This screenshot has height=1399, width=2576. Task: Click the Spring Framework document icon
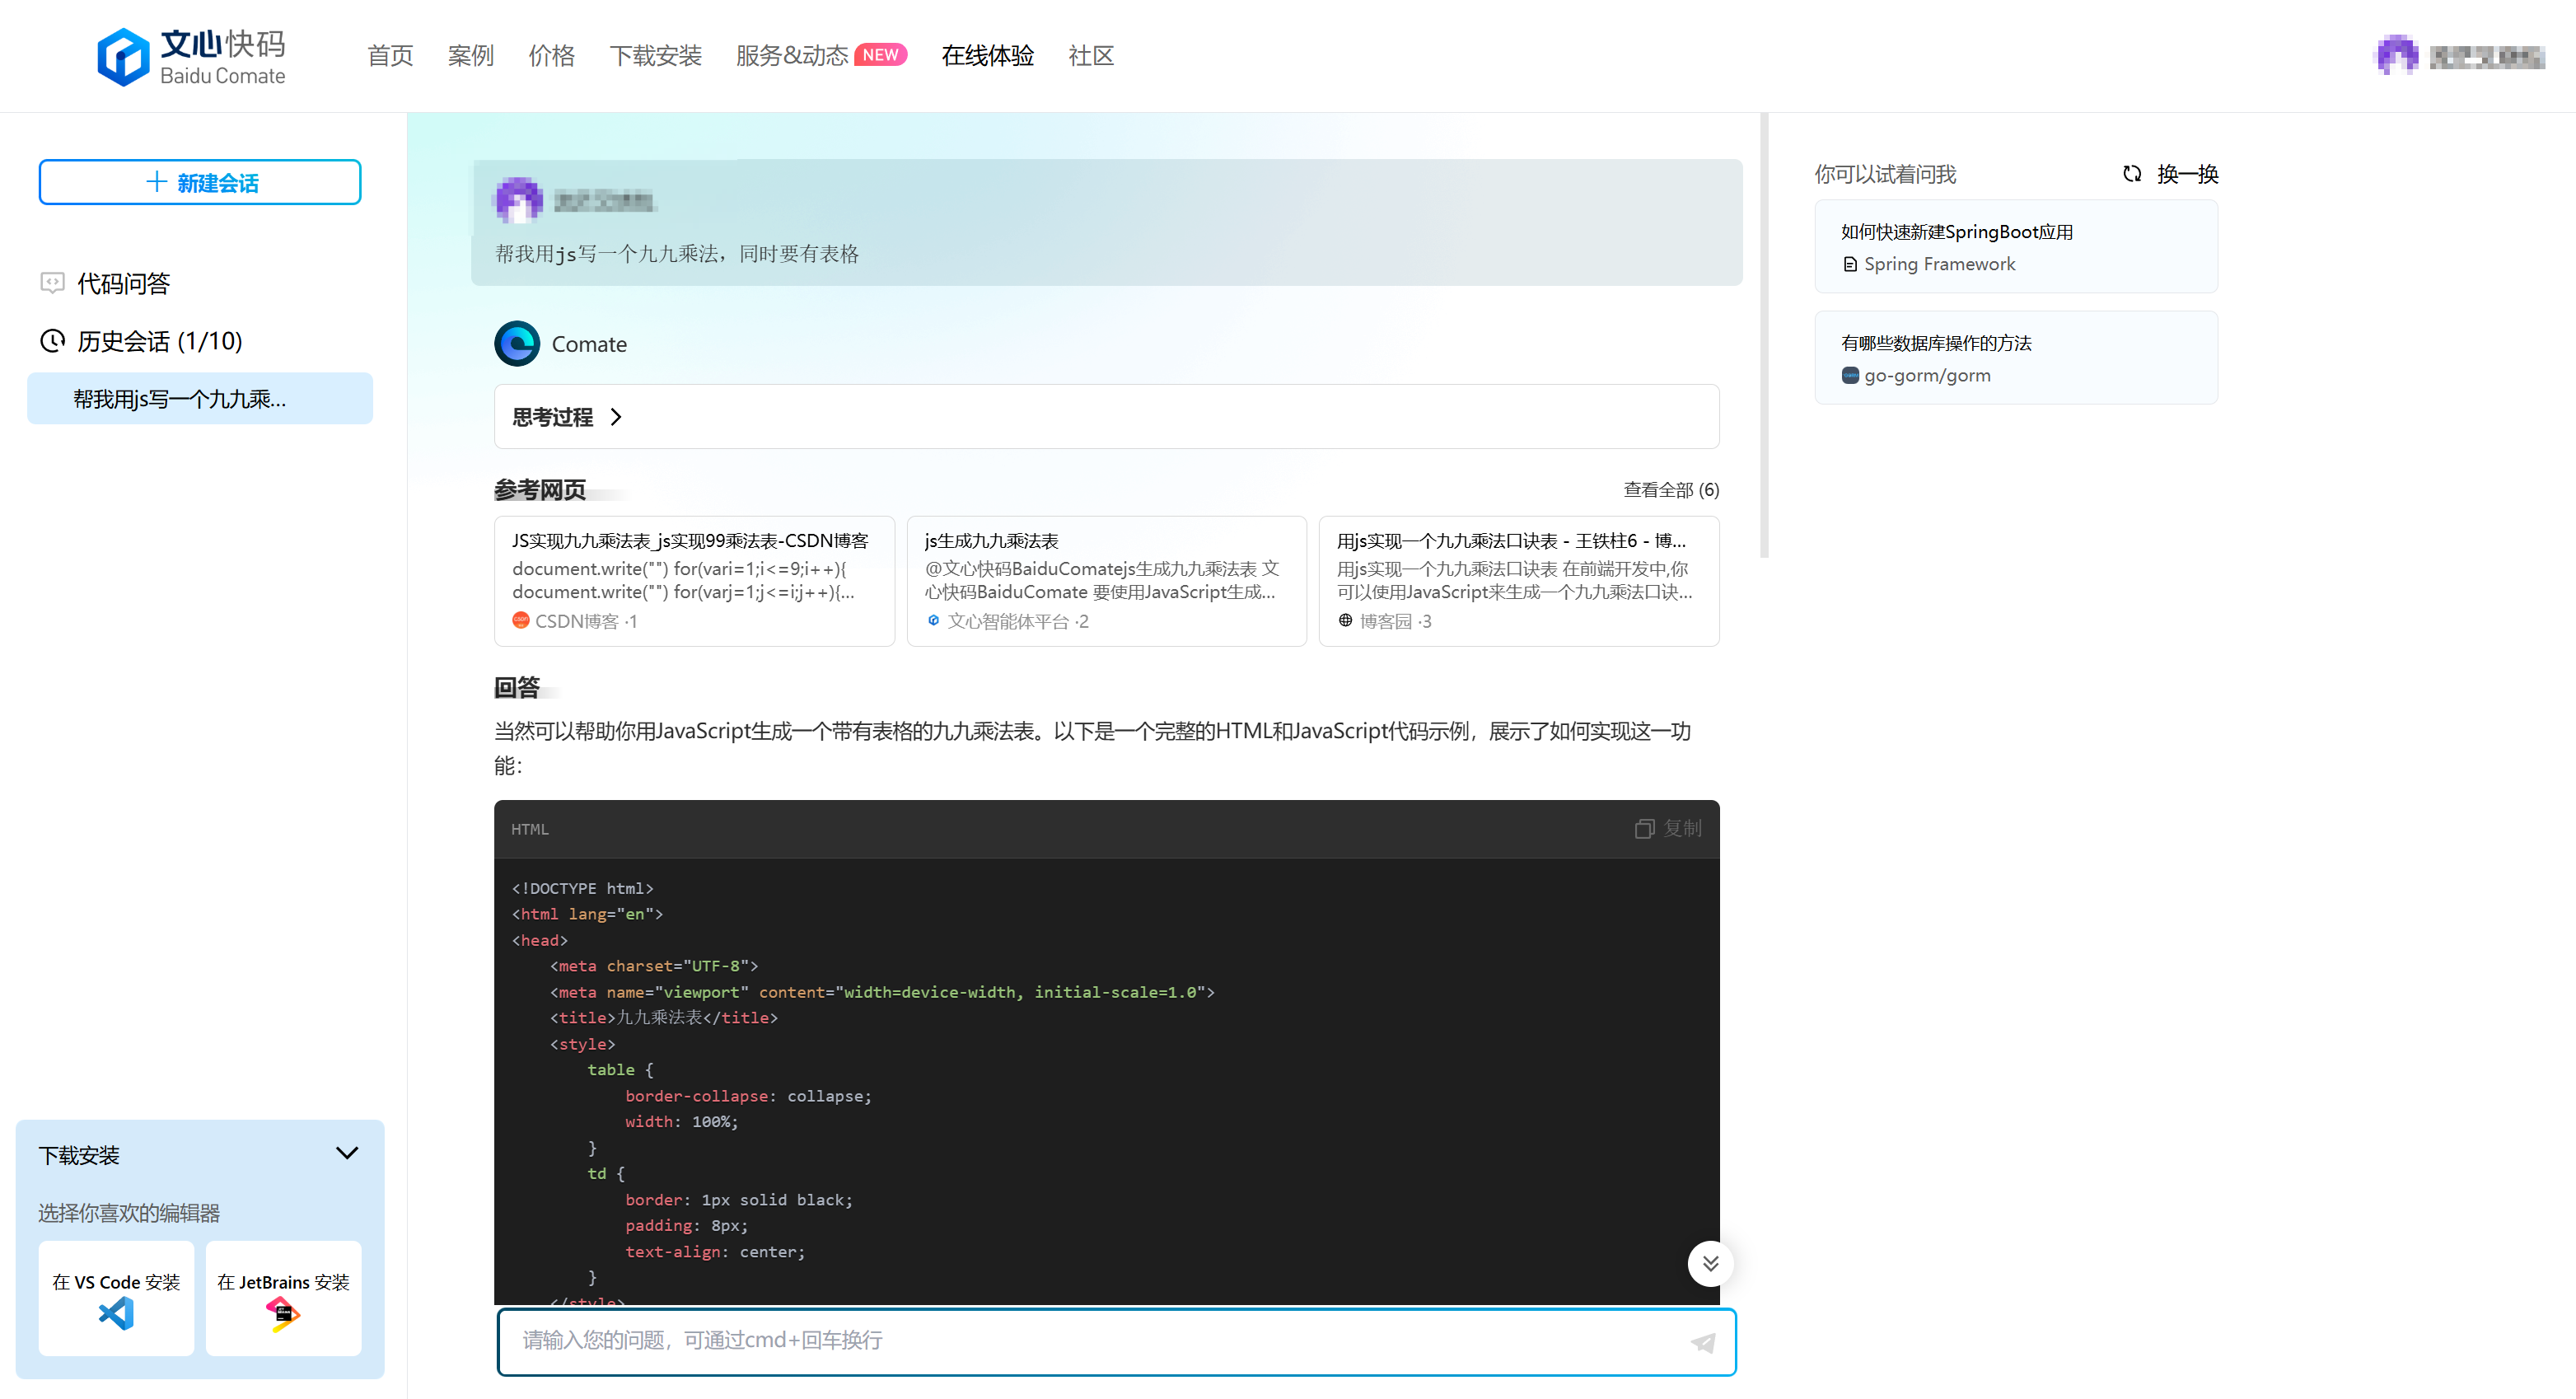point(1850,265)
